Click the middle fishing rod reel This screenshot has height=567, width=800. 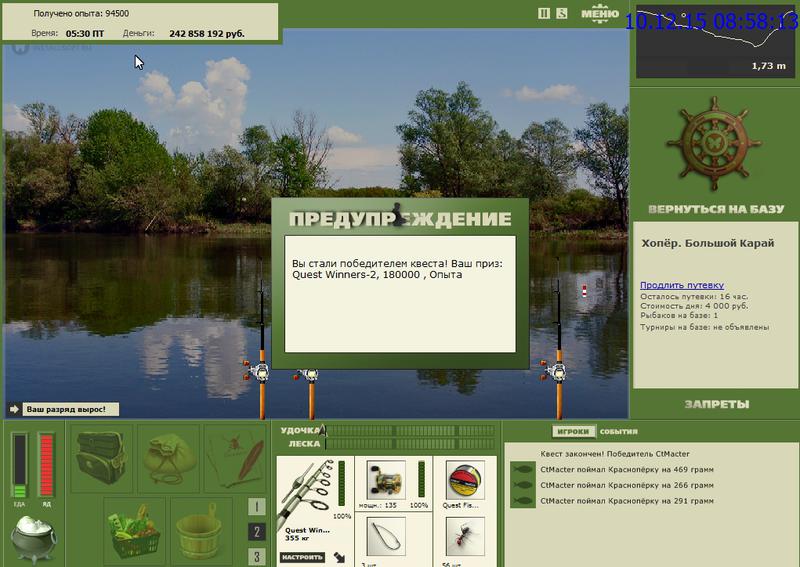pyautogui.click(x=308, y=376)
